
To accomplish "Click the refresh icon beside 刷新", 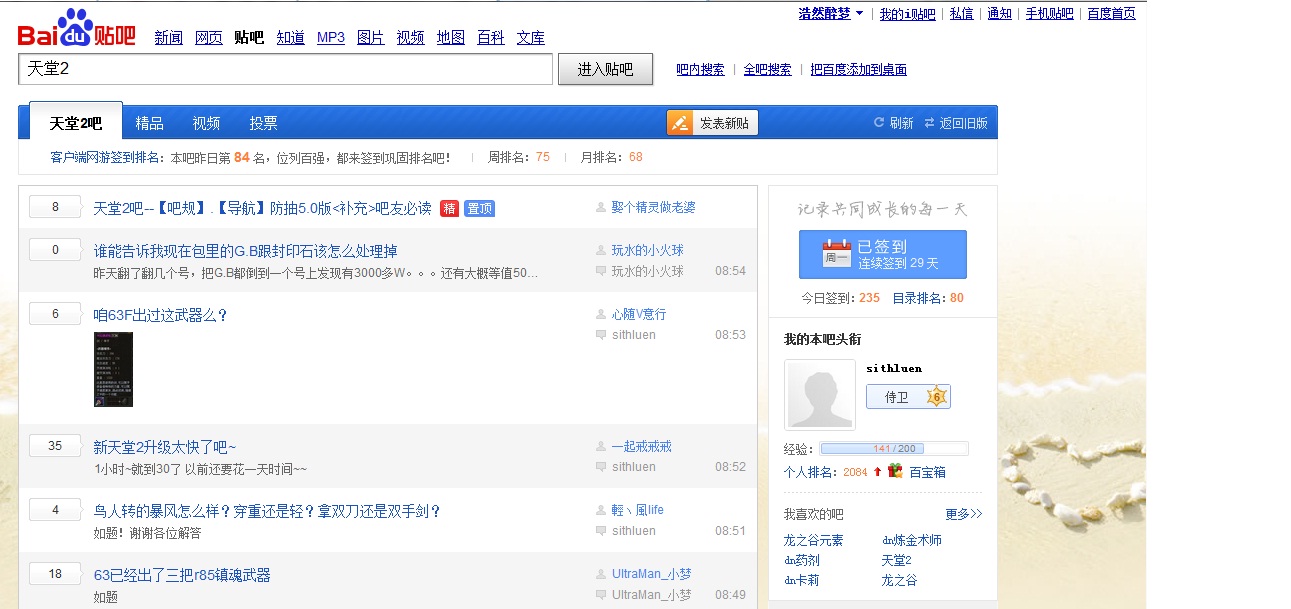I will 879,123.
